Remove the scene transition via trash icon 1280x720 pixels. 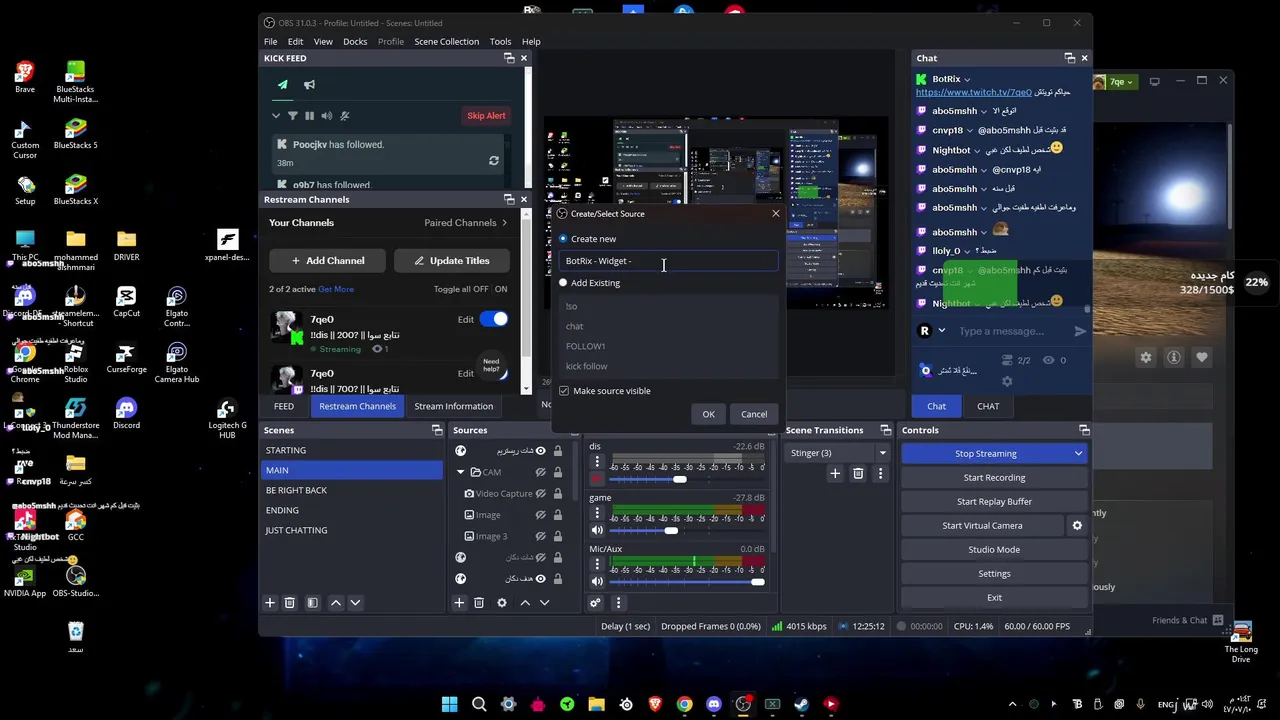point(858,474)
